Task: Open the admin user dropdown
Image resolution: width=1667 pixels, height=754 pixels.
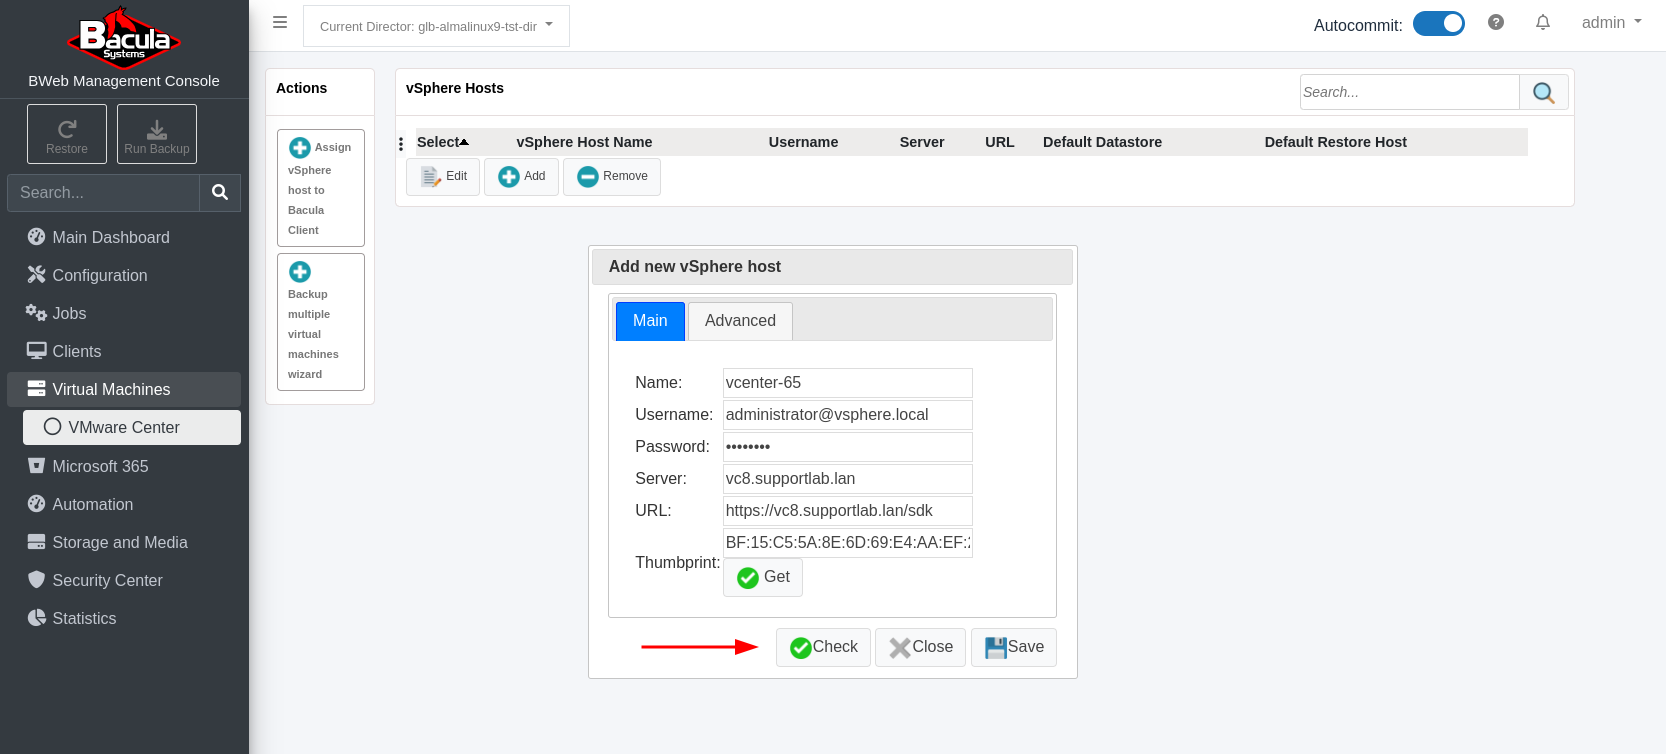Action: pos(1611,22)
